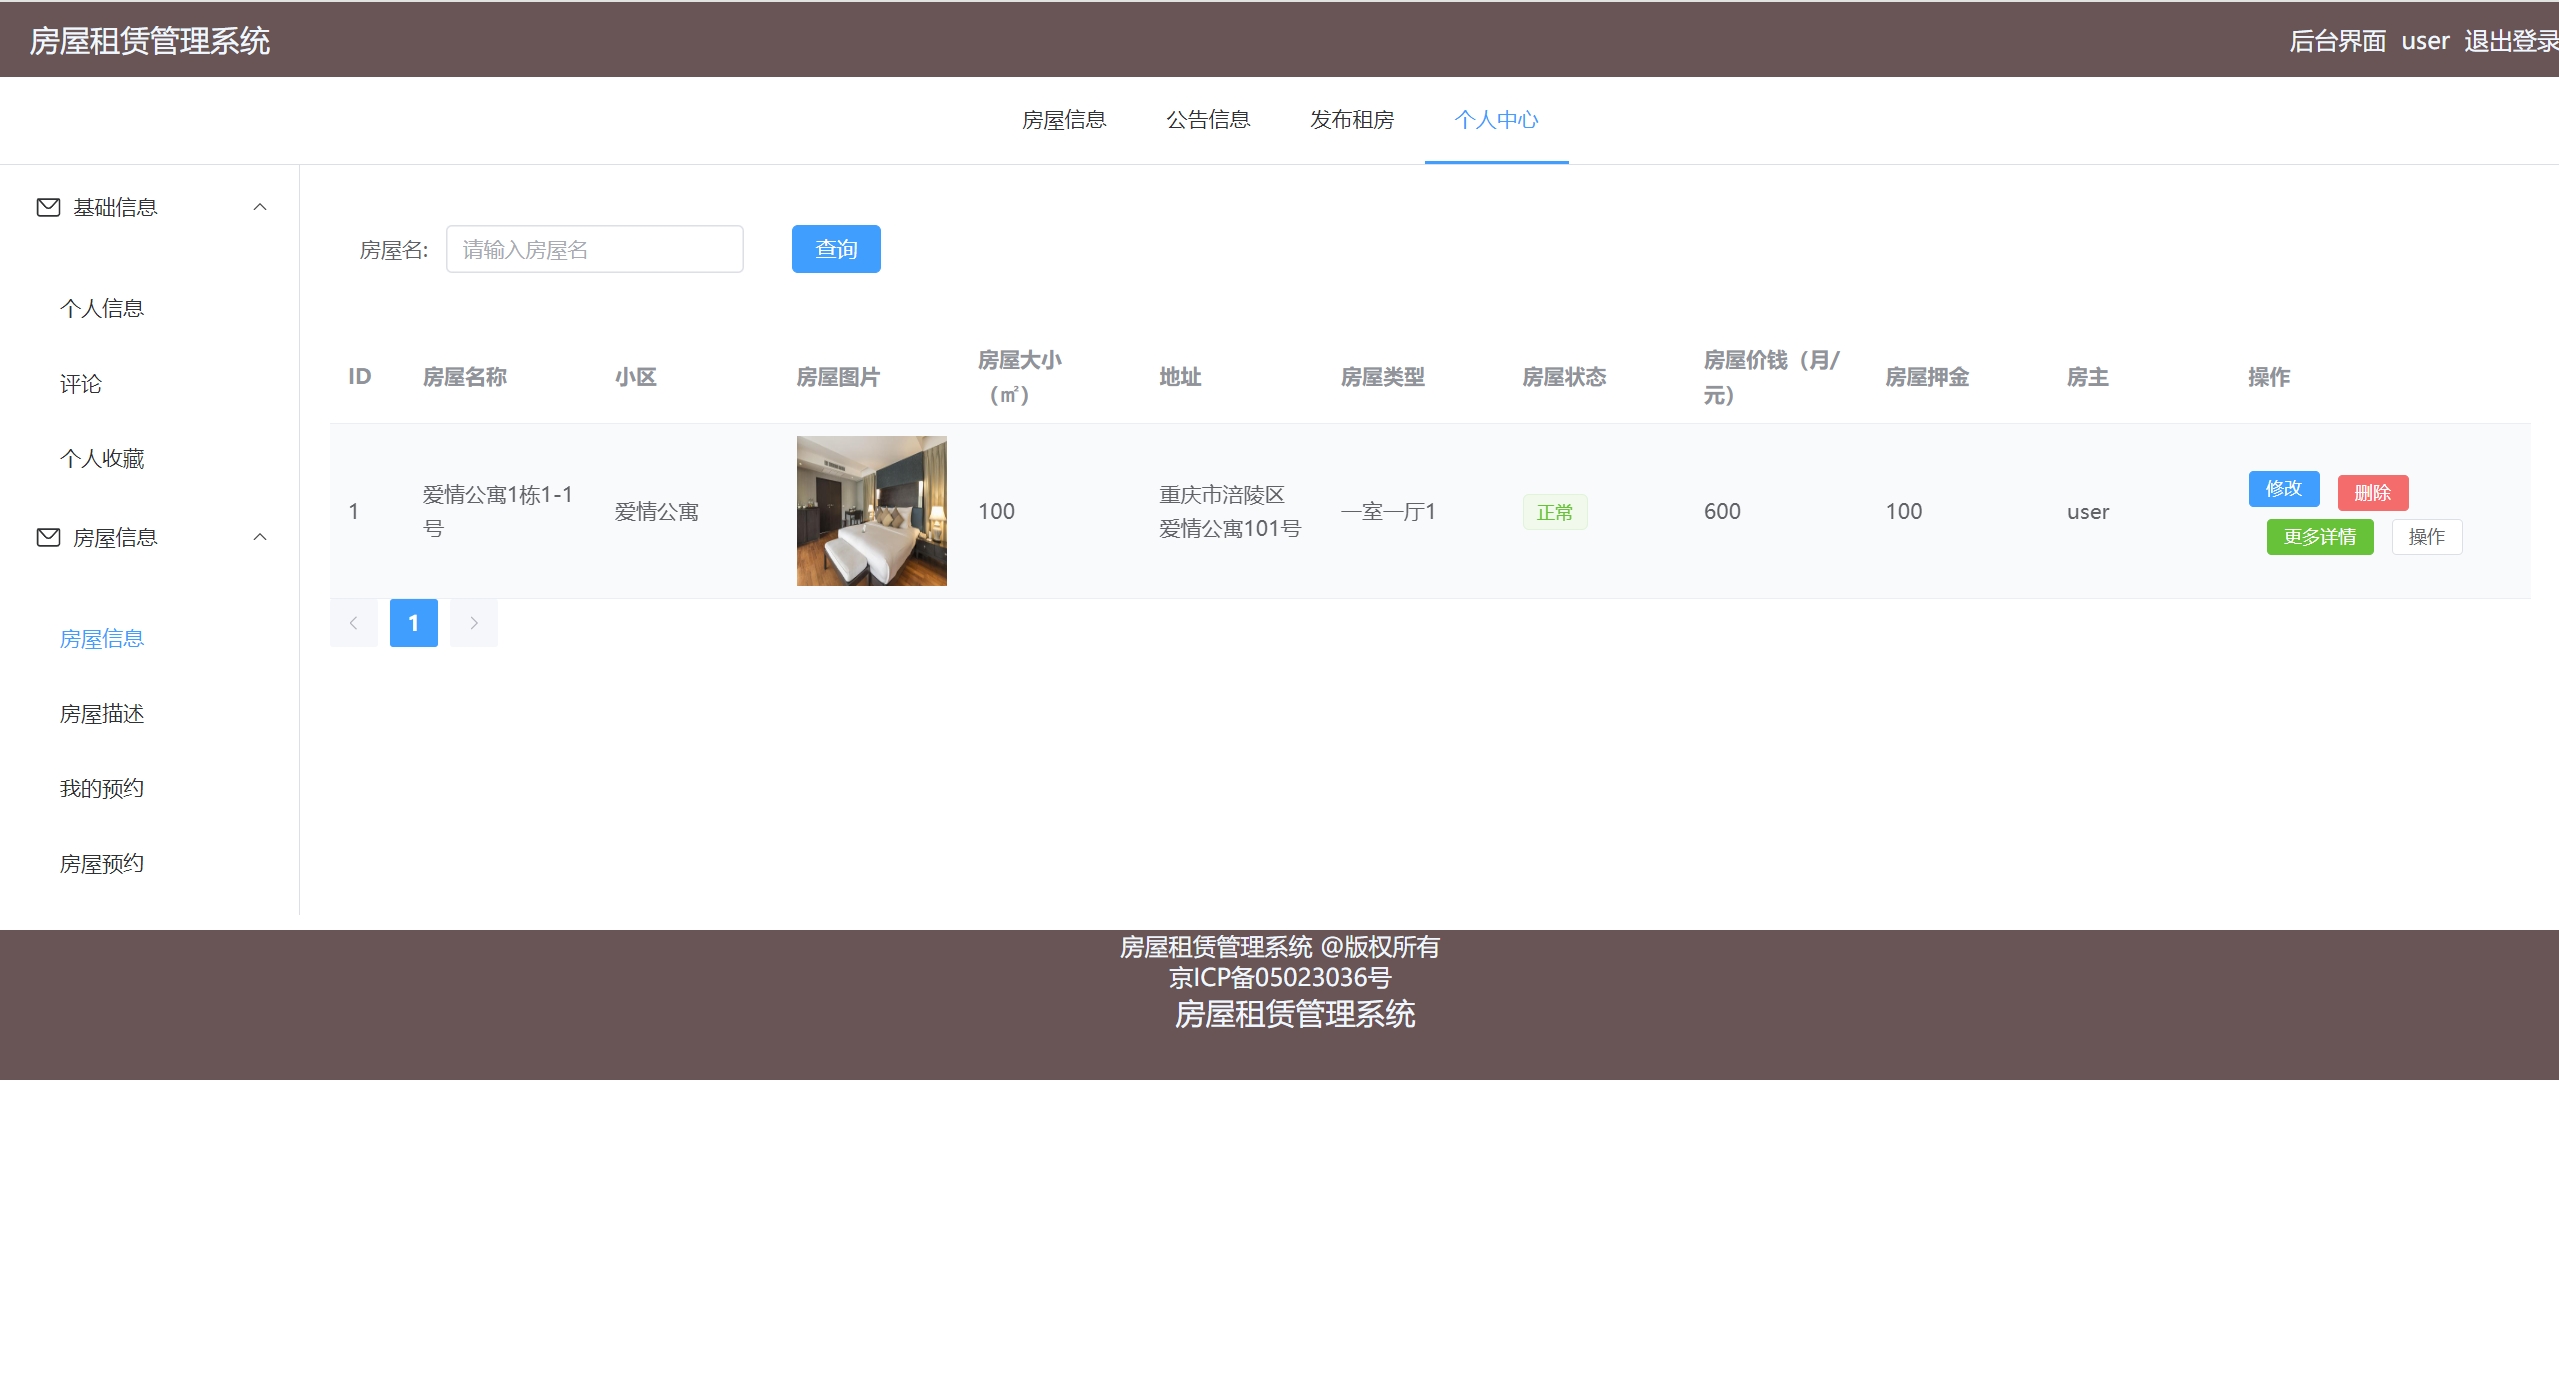Click the white 操作 button in row
The height and width of the screenshot is (1399, 2559).
pyautogui.click(x=2426, y=537)
